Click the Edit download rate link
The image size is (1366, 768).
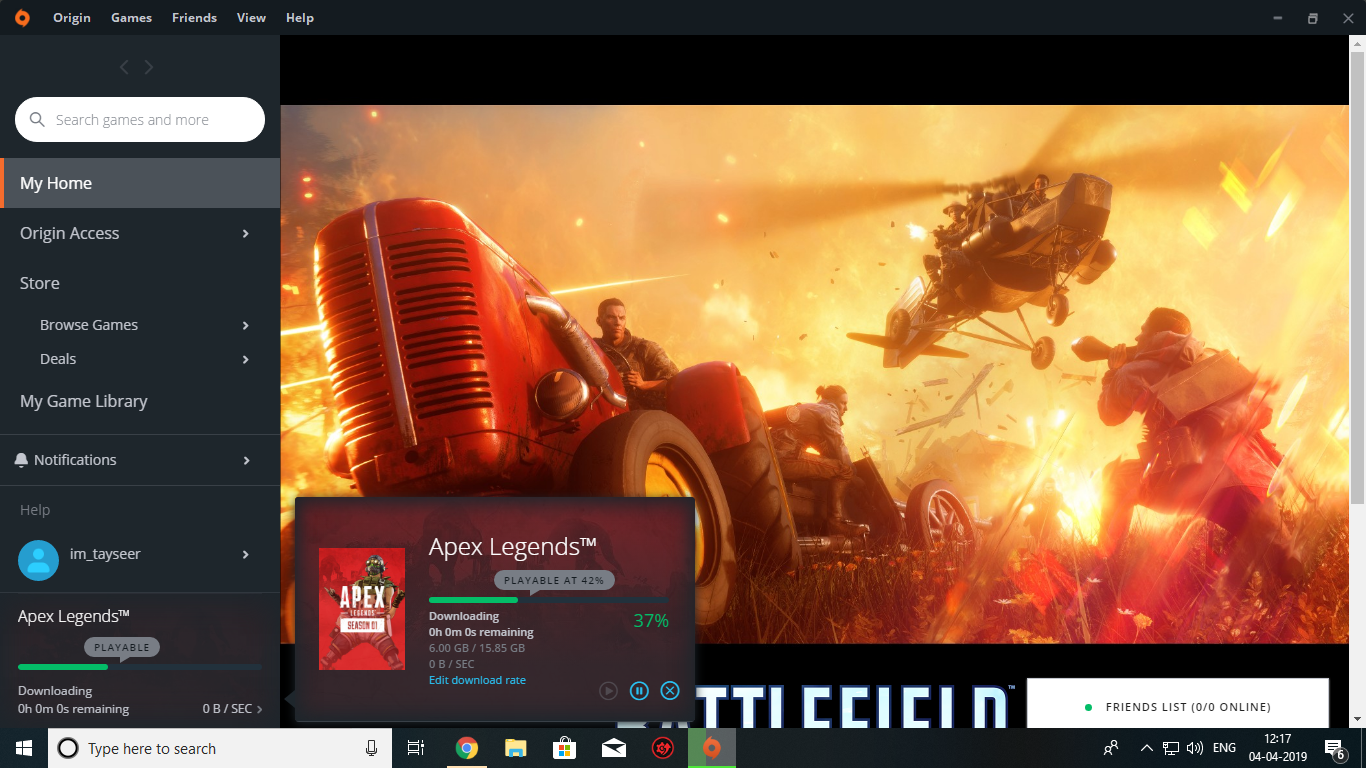477,680
